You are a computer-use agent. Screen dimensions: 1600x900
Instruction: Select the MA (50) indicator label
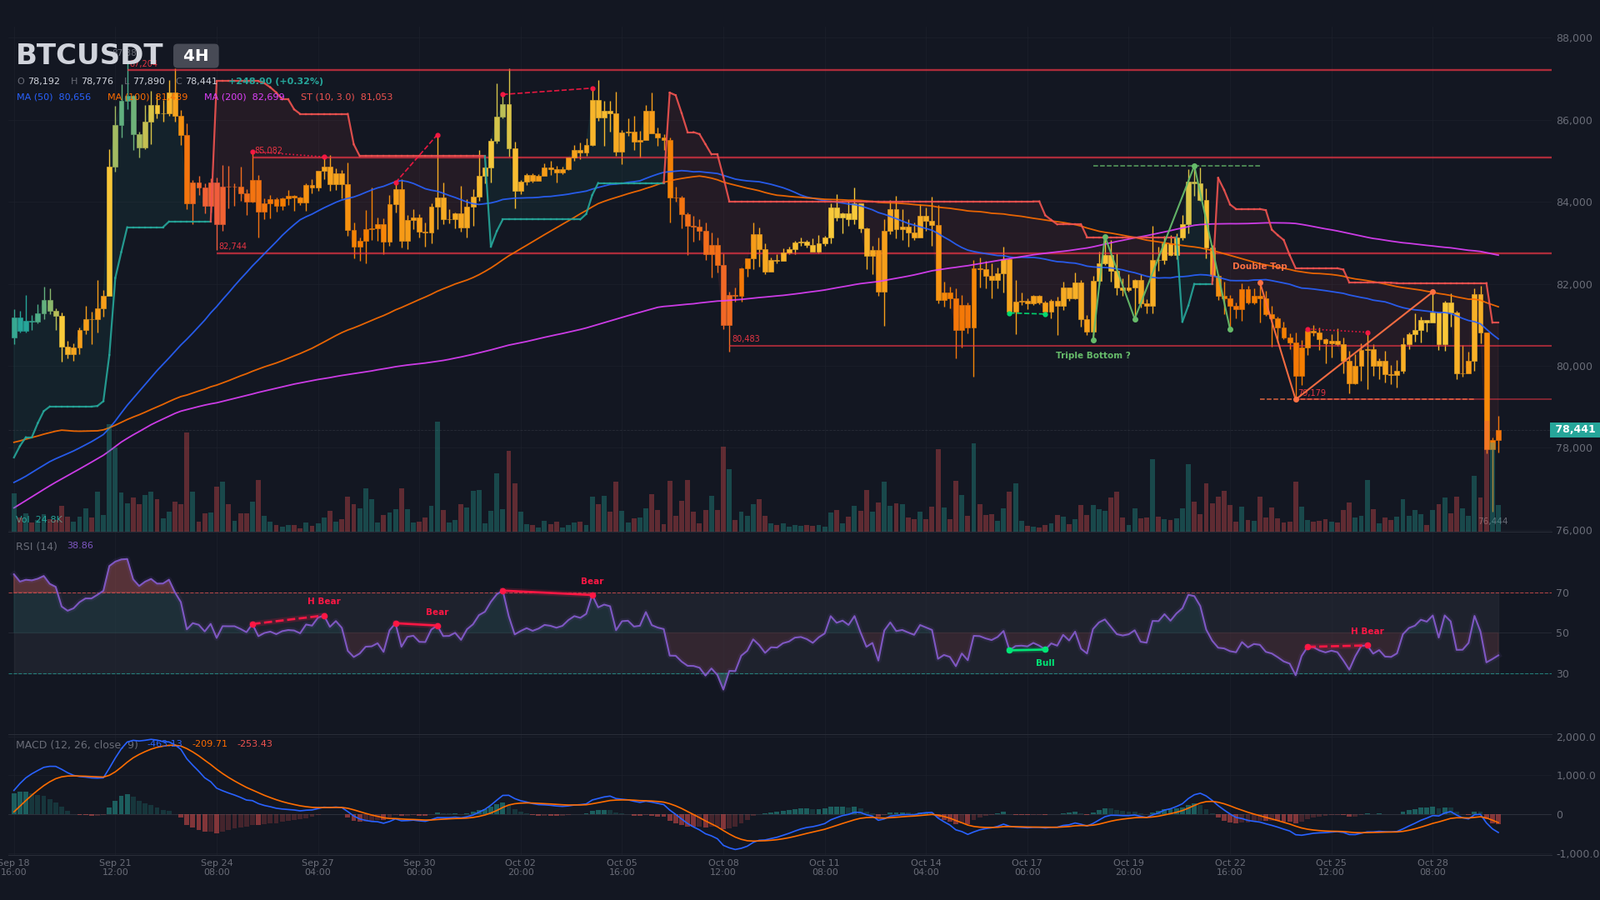point(53,97)
